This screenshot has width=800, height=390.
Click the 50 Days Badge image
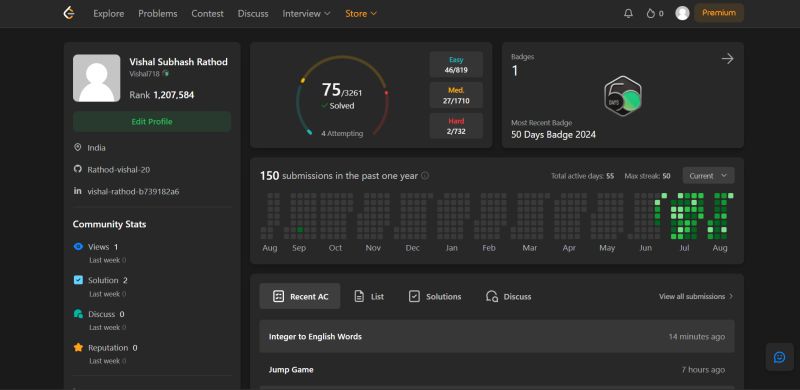click(623, 96)
